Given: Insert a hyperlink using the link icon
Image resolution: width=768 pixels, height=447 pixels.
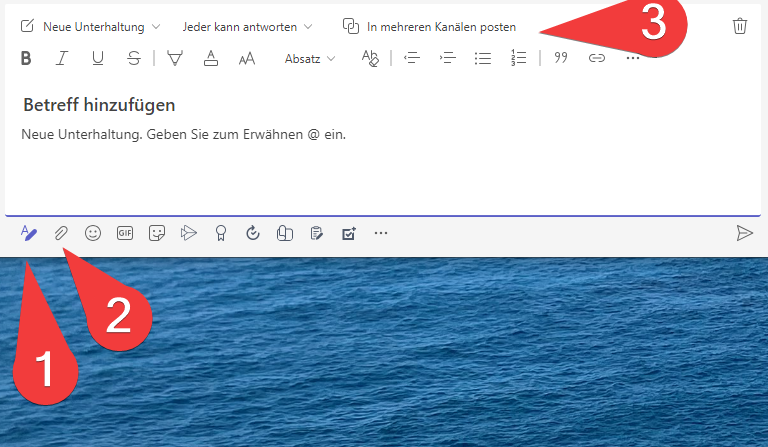Looking at the screenshot, I should click(596, 58).
